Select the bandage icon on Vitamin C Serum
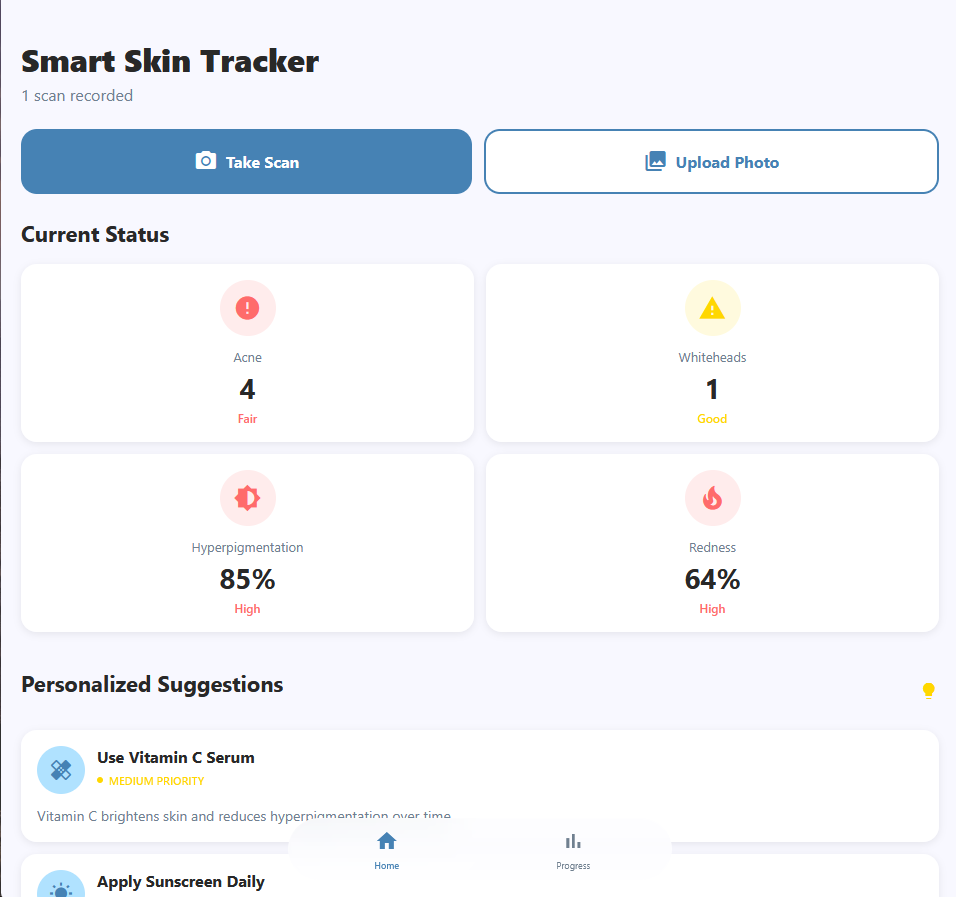The height and width of the screenshot is (897, 956). (61, 770)
